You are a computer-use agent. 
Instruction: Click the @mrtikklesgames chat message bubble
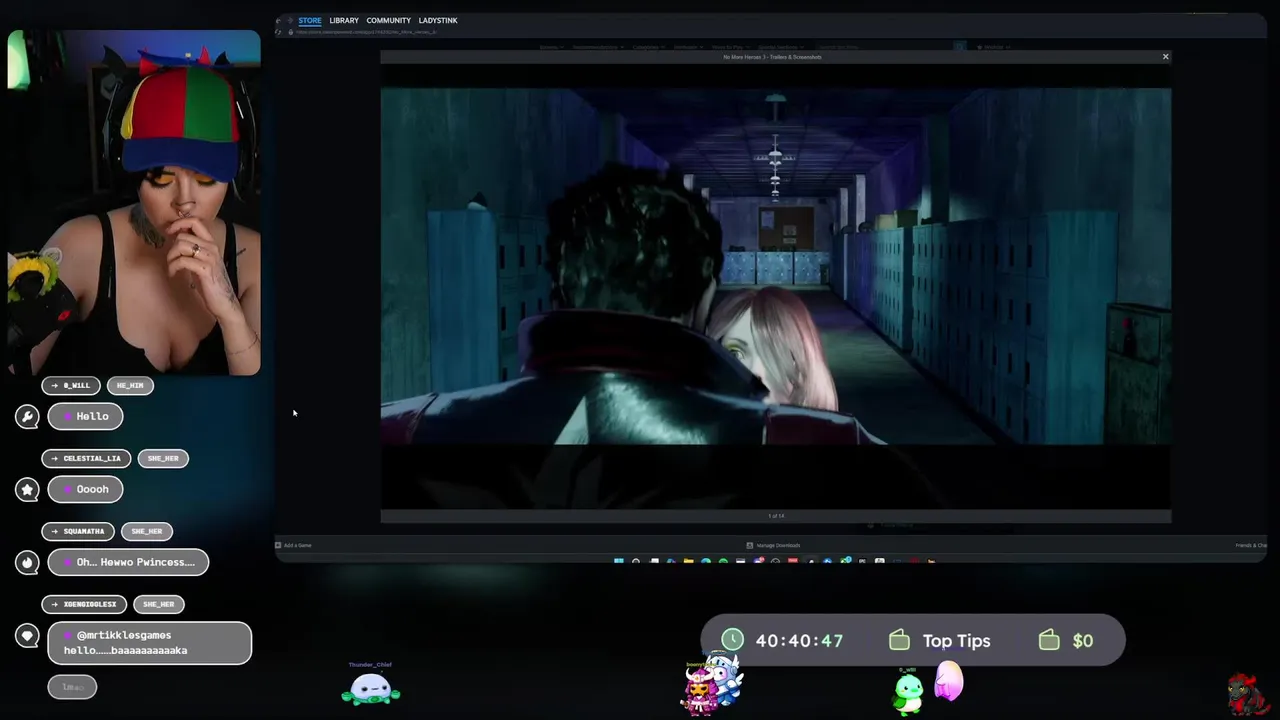point(150,643)
